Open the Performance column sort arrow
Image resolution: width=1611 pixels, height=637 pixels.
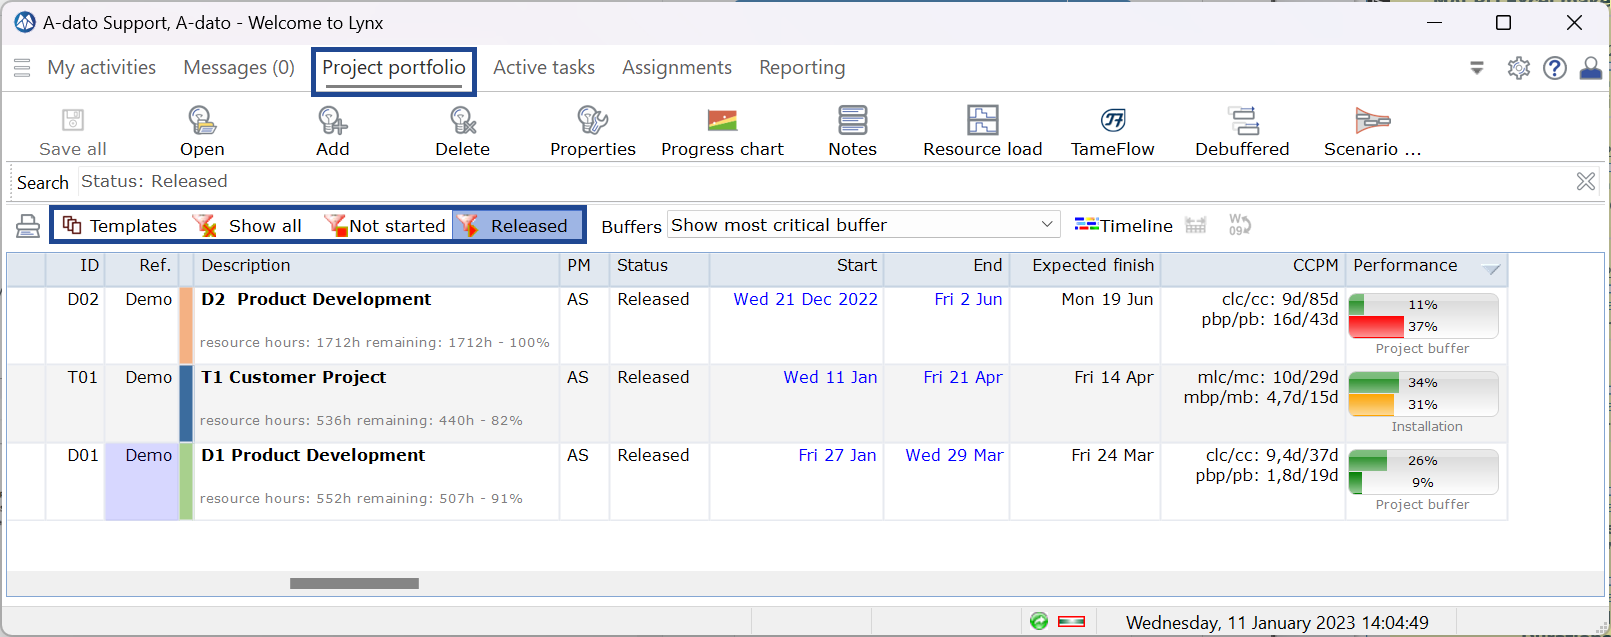click(1490, 268)
